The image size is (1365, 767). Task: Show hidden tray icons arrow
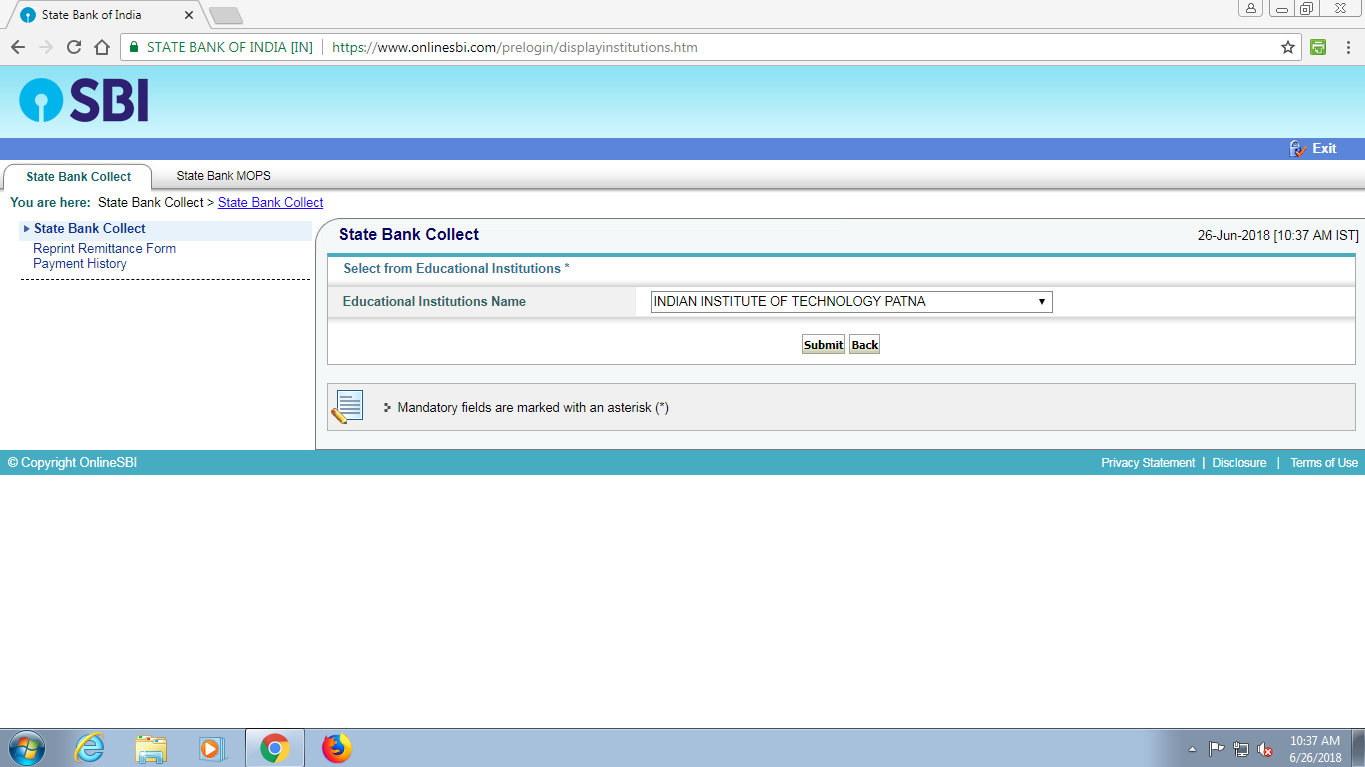(1192, 749)
